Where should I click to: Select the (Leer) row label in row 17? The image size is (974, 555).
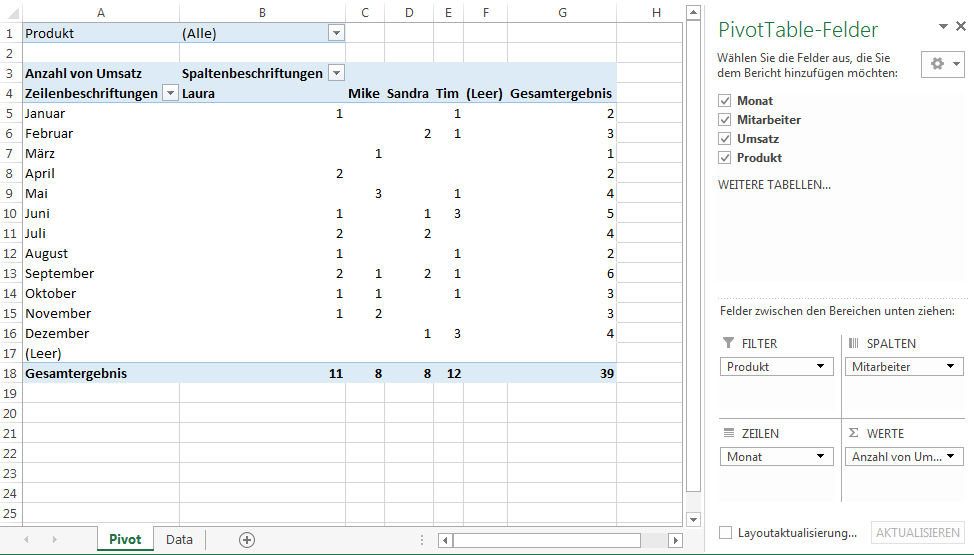pyautogui.click(x=101, y=354)
